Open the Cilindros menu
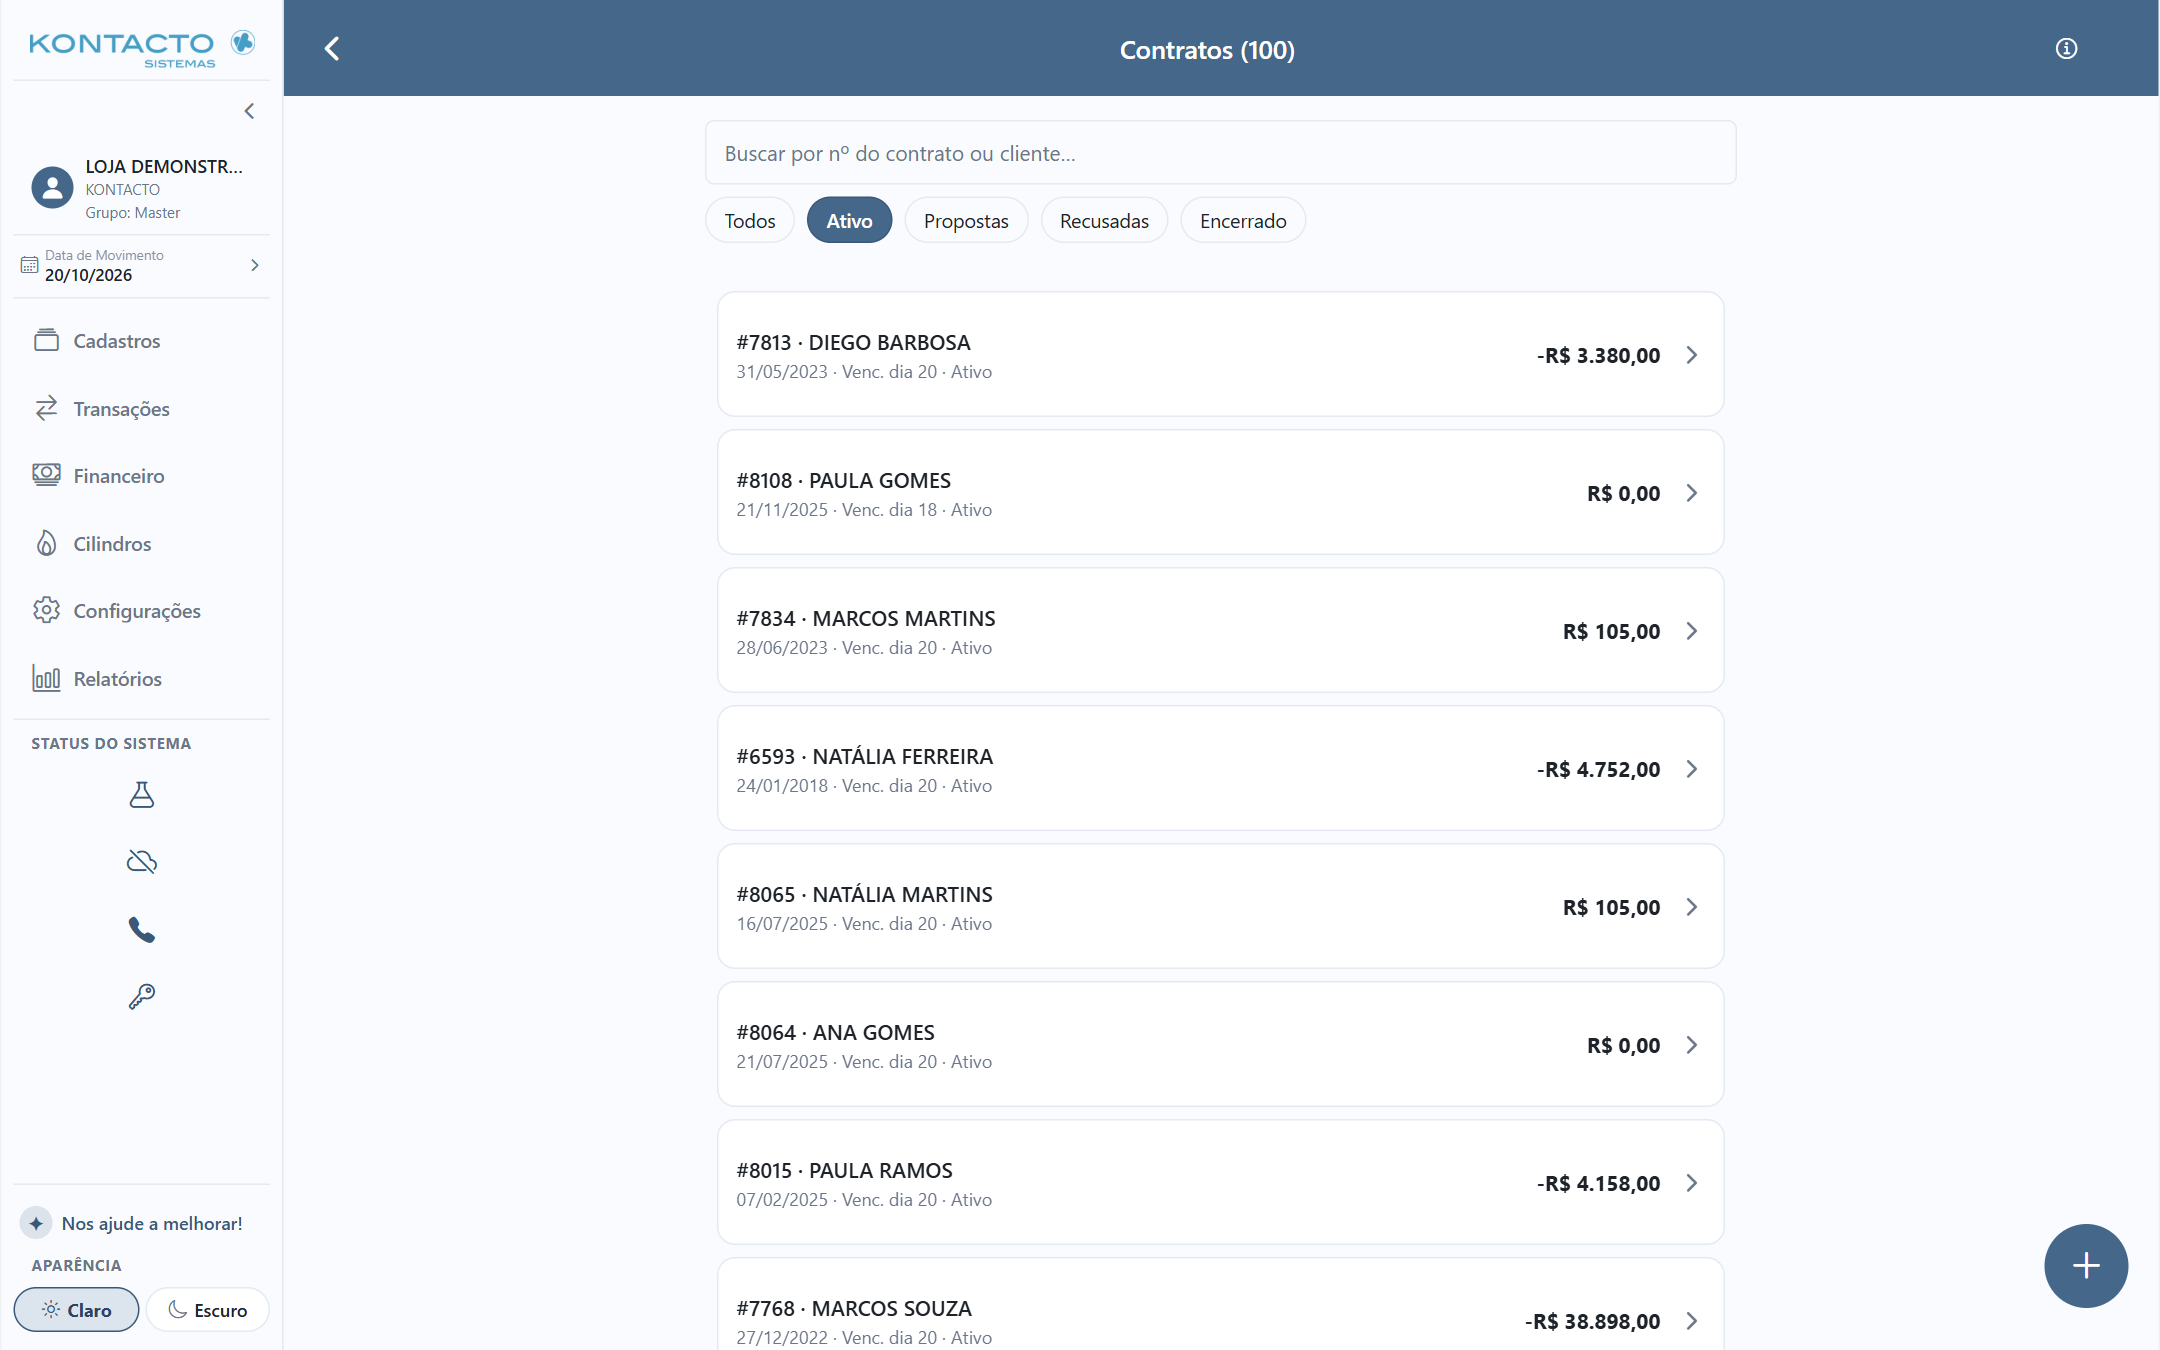The width and height of the screenshot is (2160, 1350). (142, 543)
